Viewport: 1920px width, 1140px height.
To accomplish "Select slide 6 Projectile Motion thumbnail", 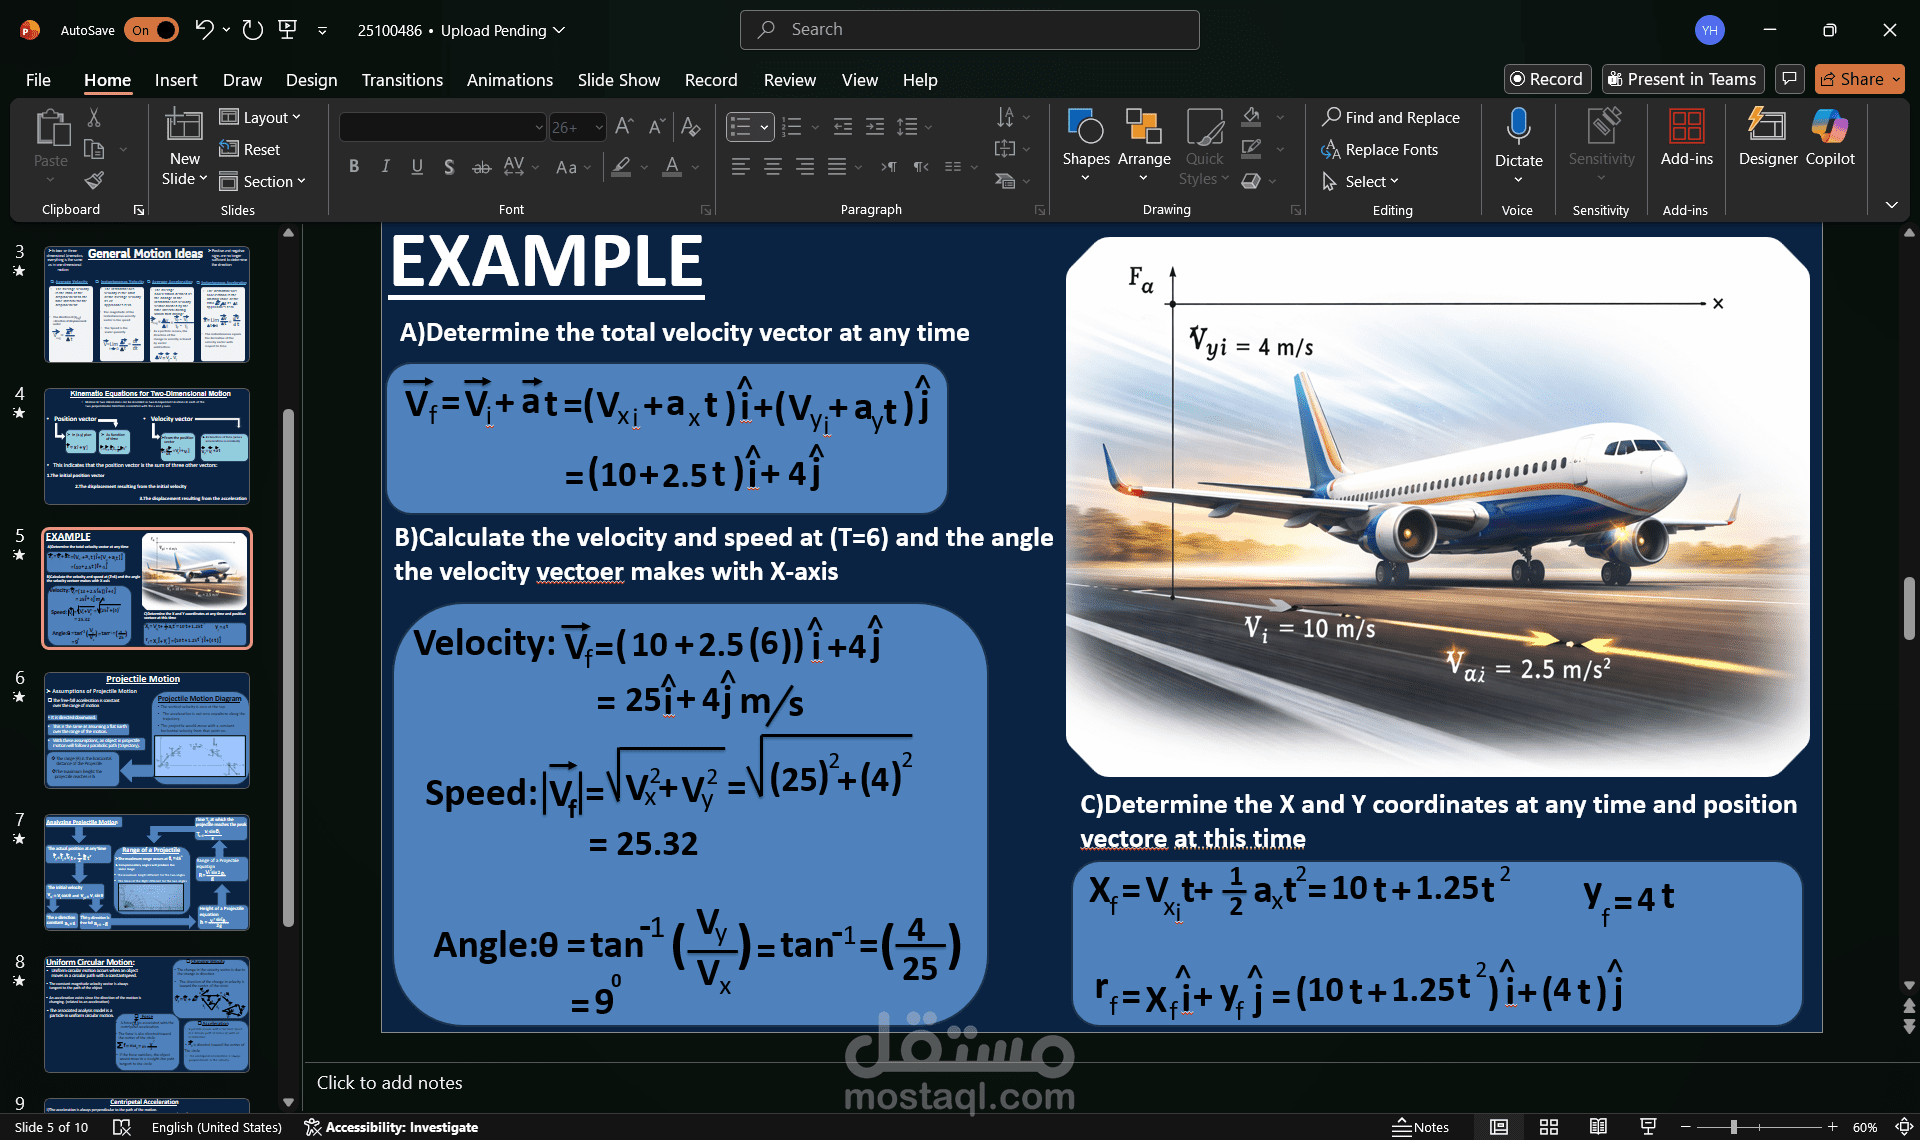I will 147,731.
